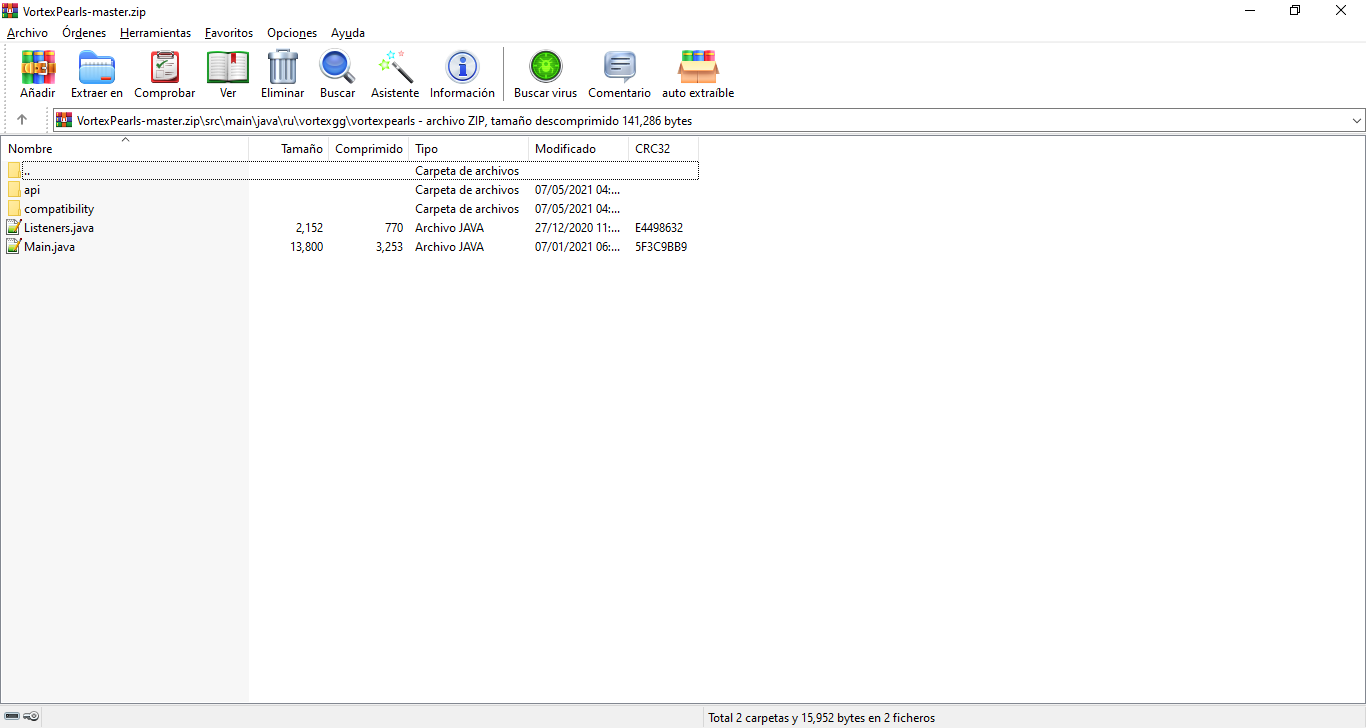Screen dimensions: 1366x728
Task: Click the compatibility folder's modified date
Action: pos(577,209)
